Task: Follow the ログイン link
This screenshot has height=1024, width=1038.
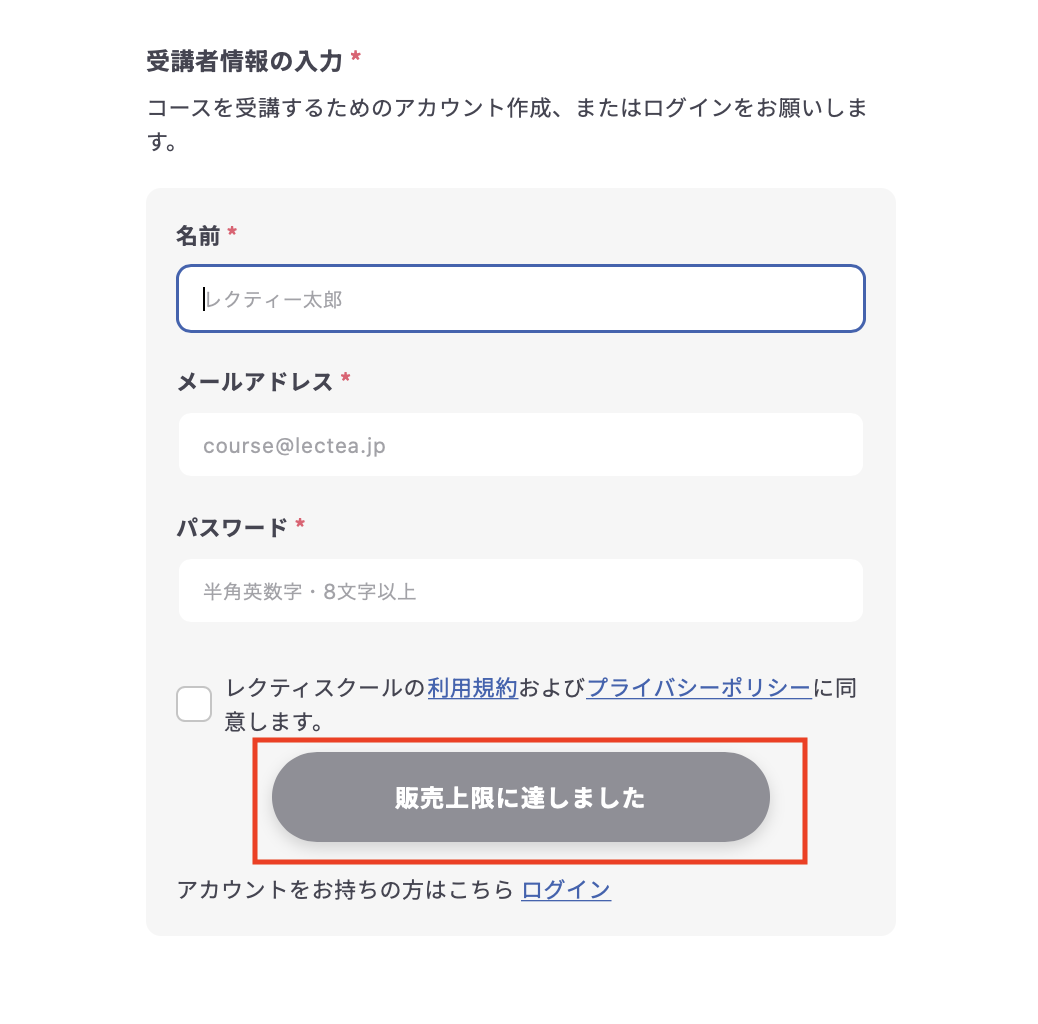Action: click(566, 889)
